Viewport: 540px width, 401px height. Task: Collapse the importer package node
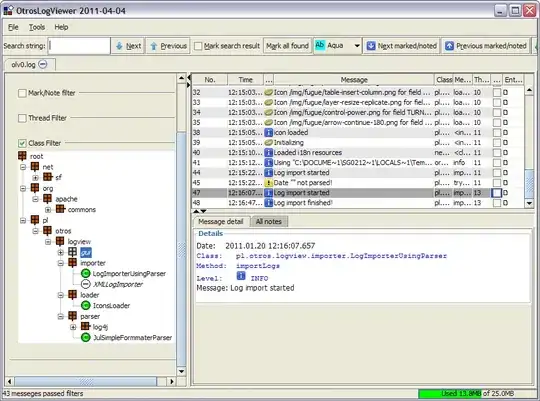tap(61, 263)
